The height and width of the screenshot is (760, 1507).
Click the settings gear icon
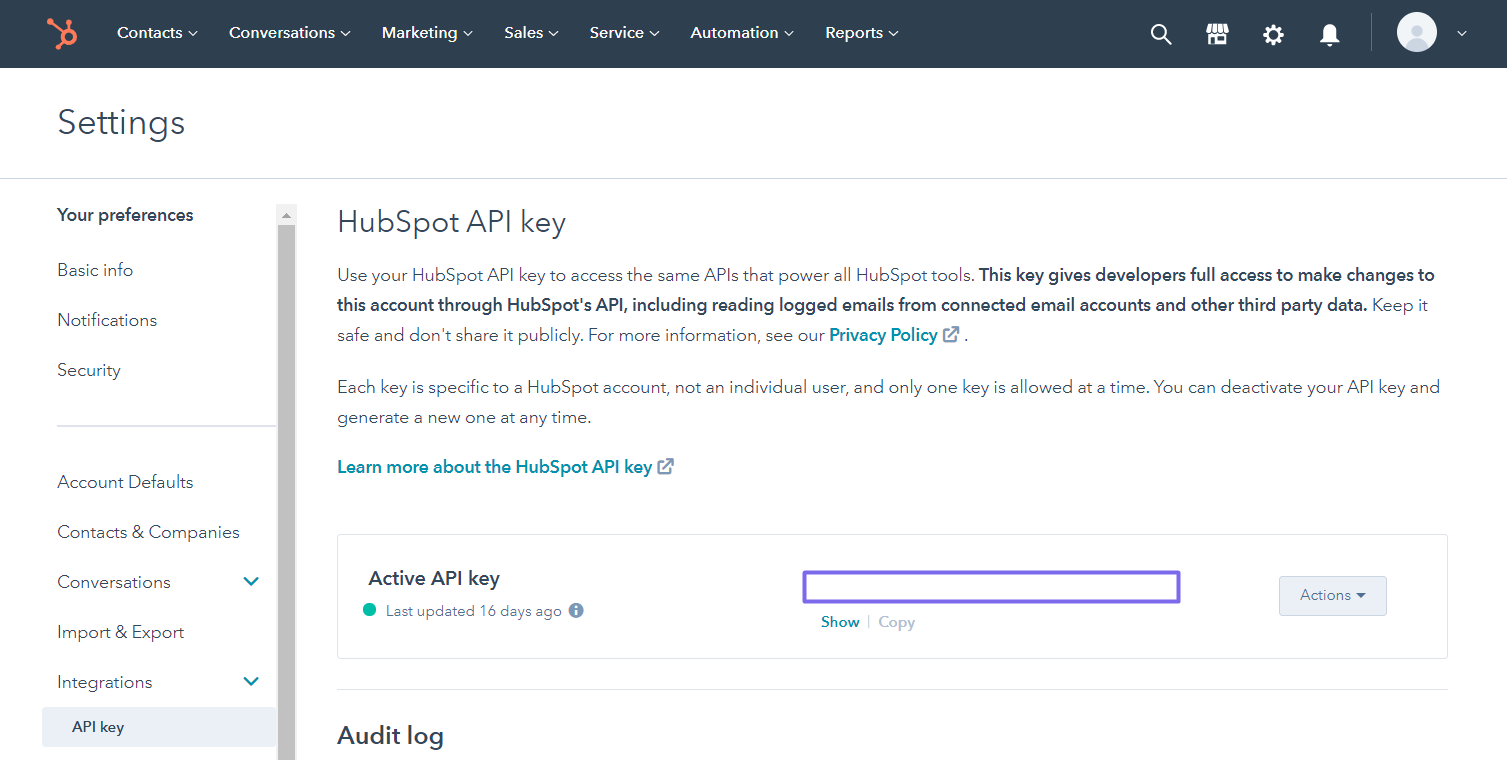1273,35
